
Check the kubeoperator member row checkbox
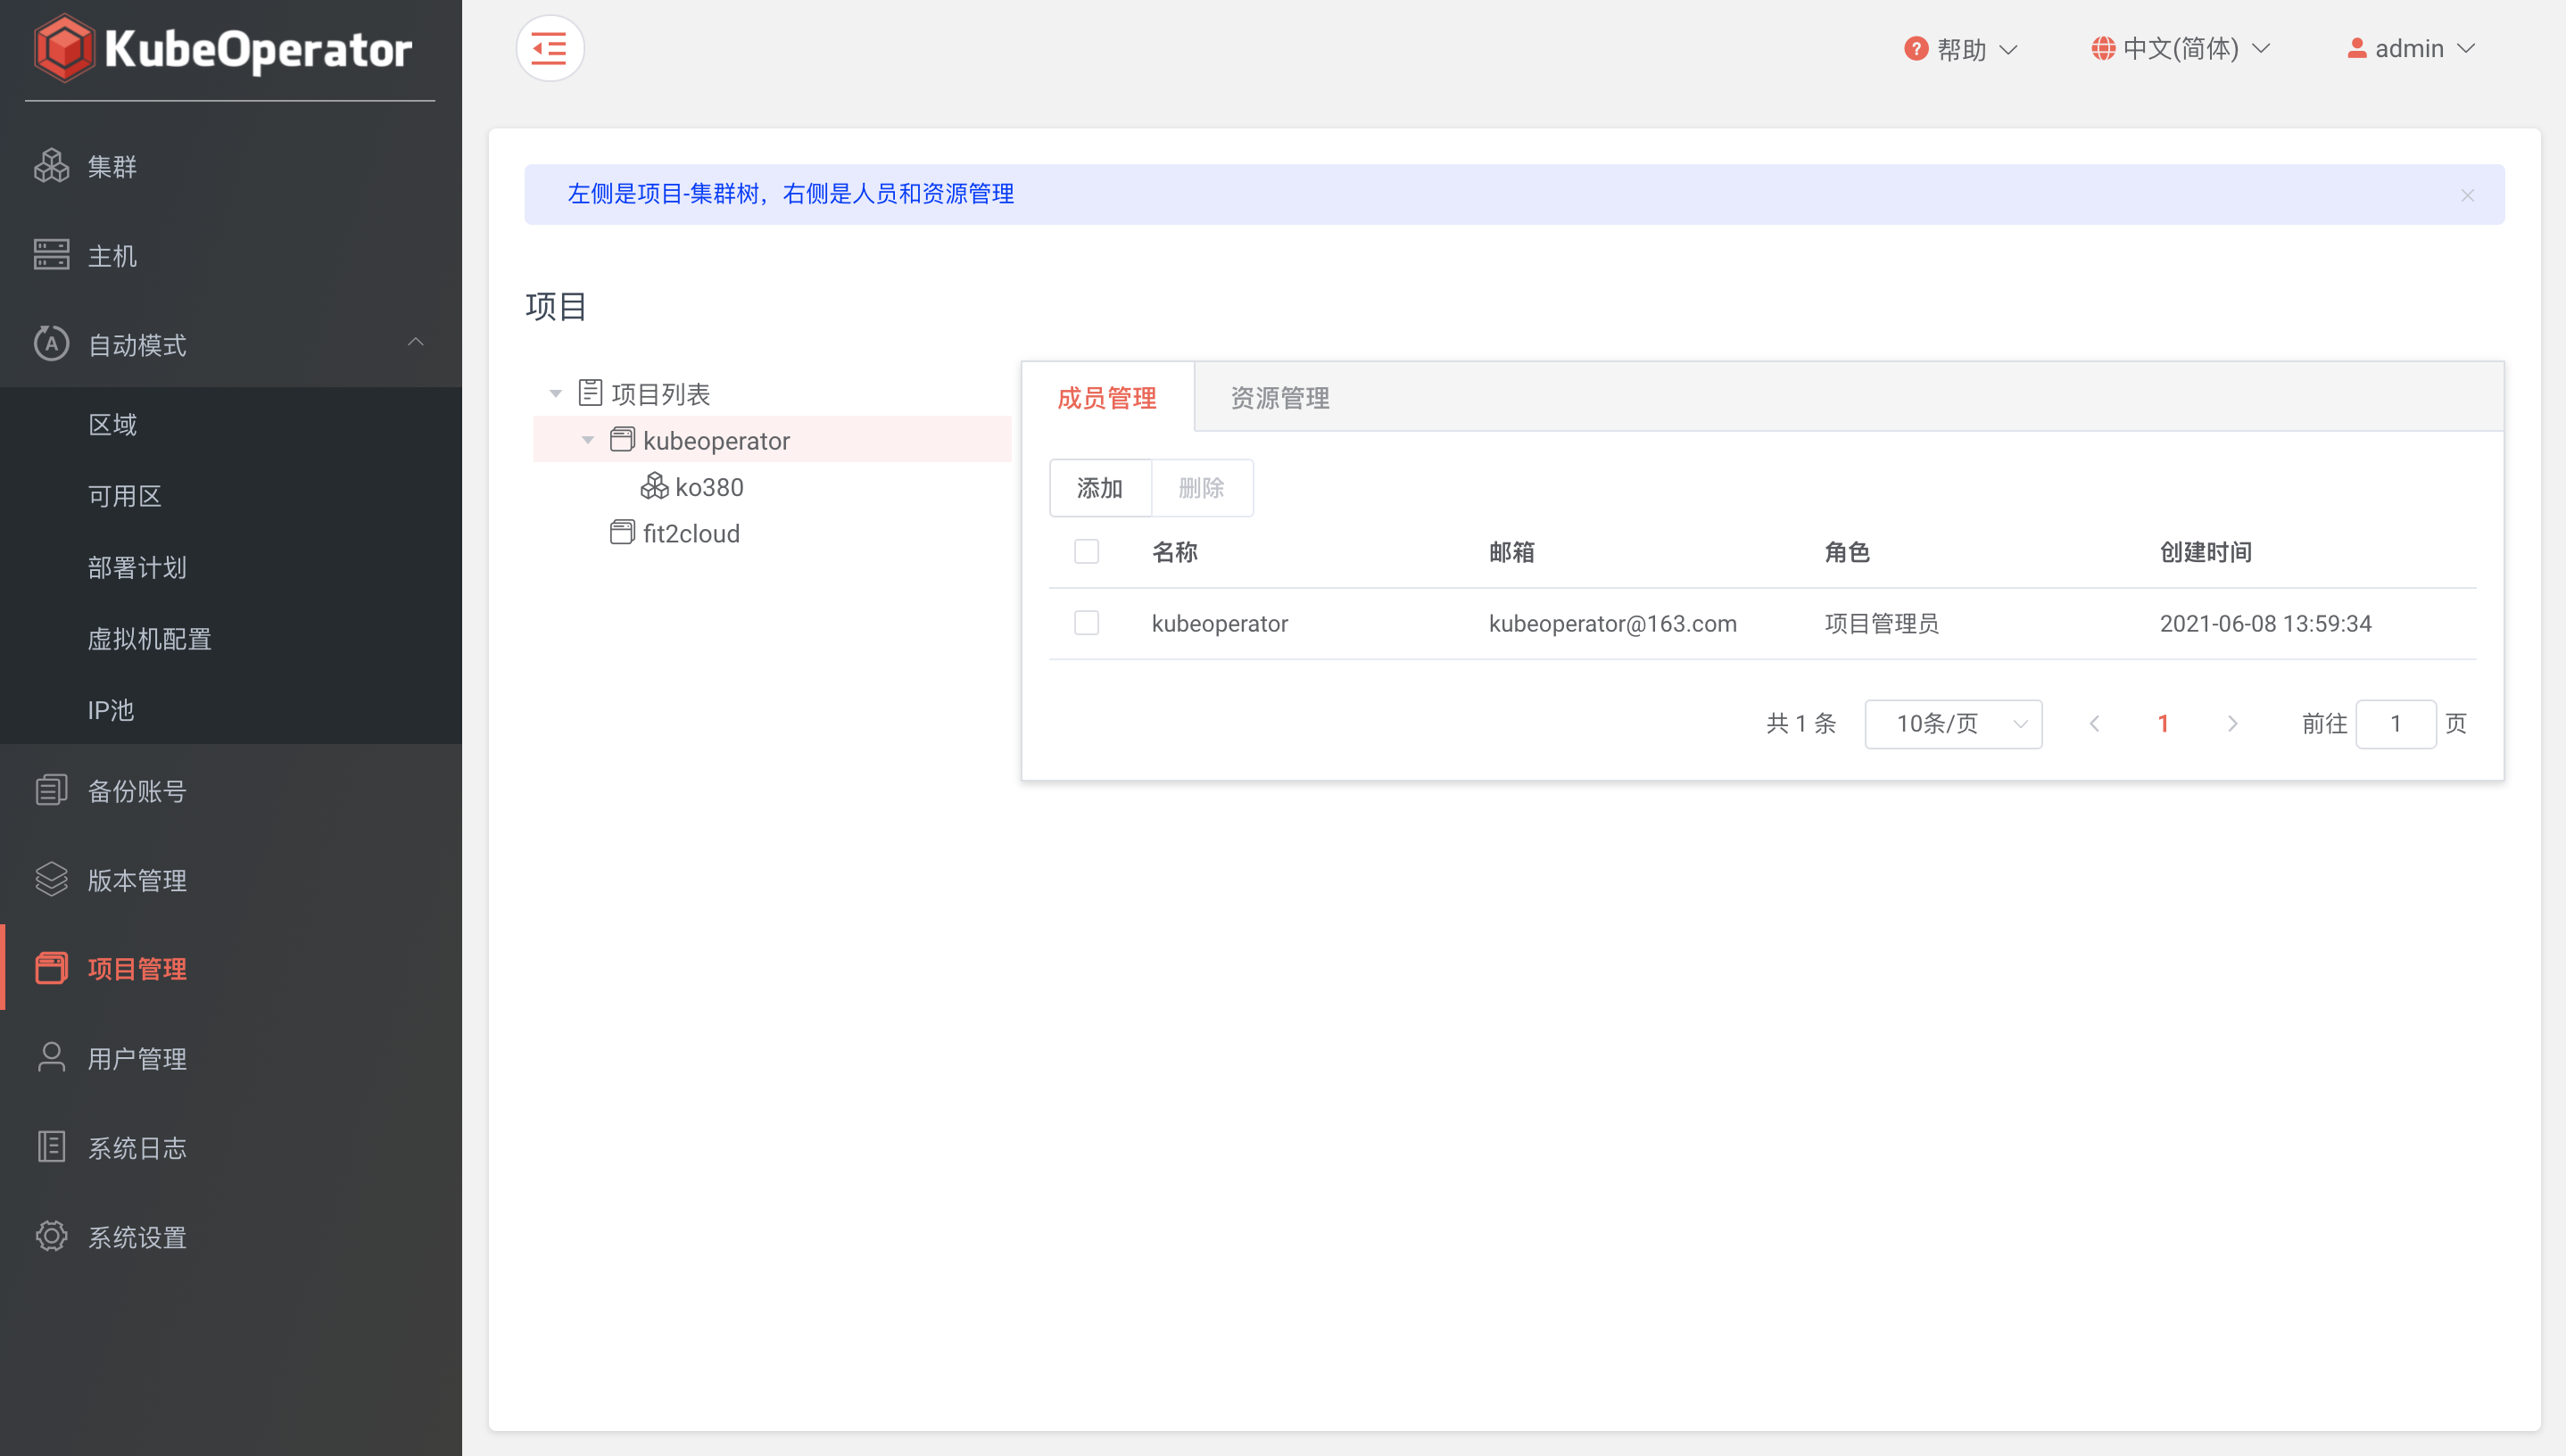[x=1086, y=622]
